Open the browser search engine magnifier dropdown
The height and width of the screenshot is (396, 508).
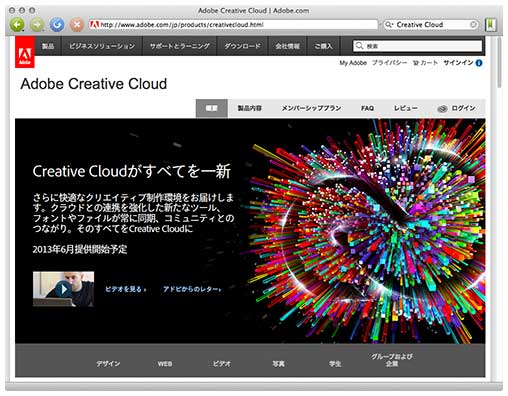coord(389,25)
